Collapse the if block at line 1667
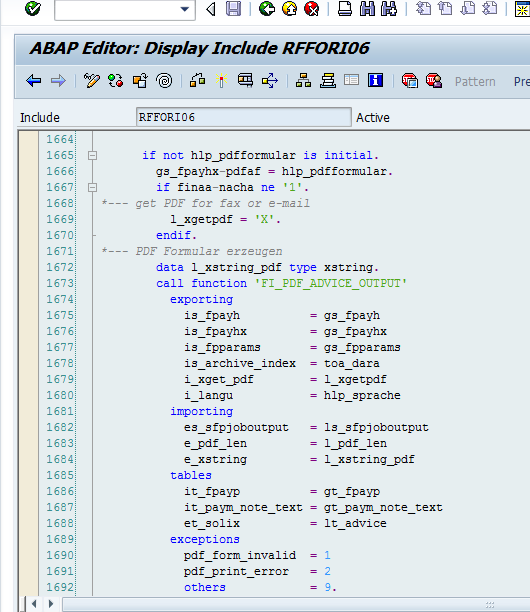The width and height of the screenshot is (530, 612). [x=92, y=187]
